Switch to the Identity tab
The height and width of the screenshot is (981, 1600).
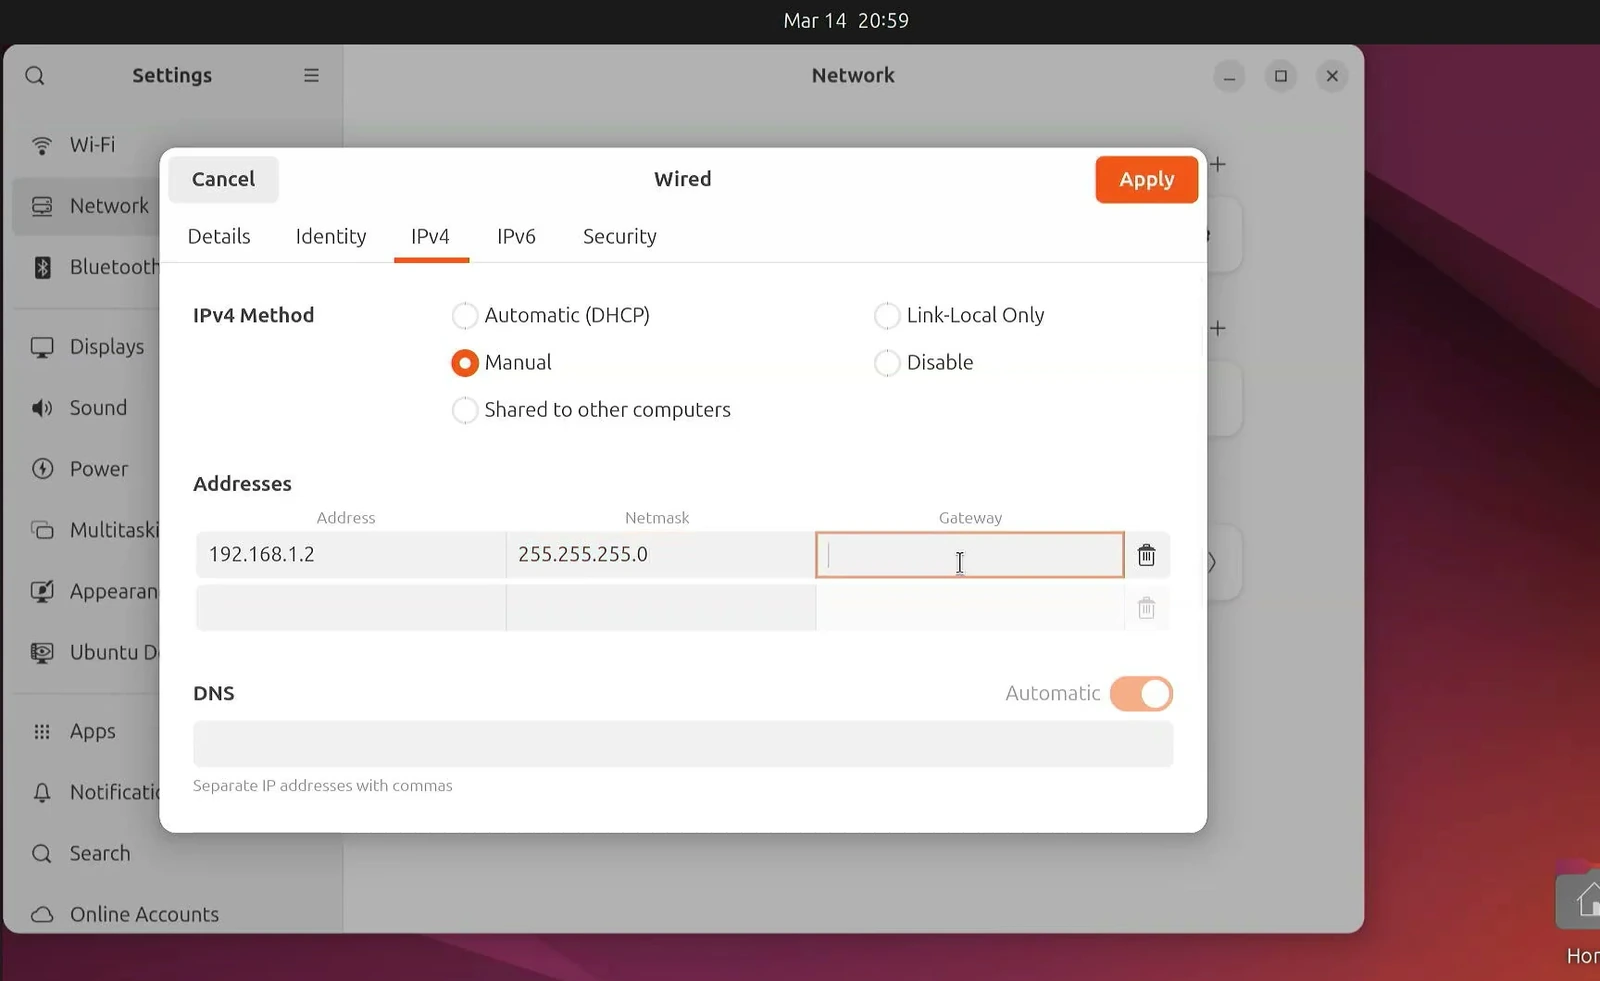pos(331,237)
